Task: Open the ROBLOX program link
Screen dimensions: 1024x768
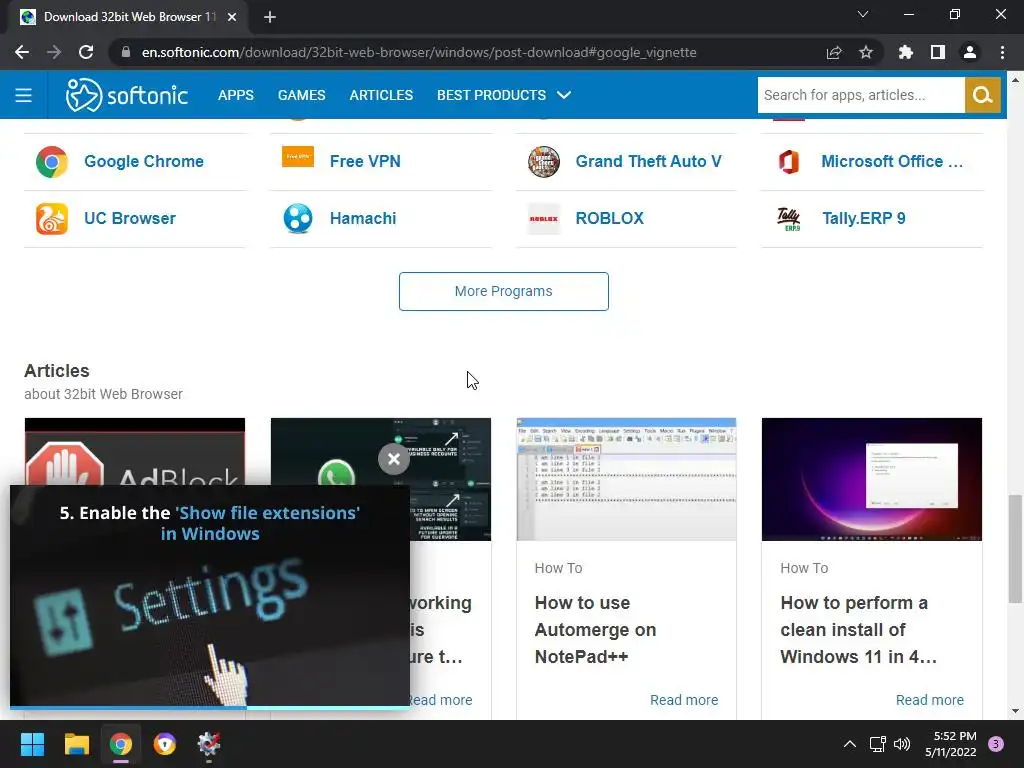Action: 610,218
